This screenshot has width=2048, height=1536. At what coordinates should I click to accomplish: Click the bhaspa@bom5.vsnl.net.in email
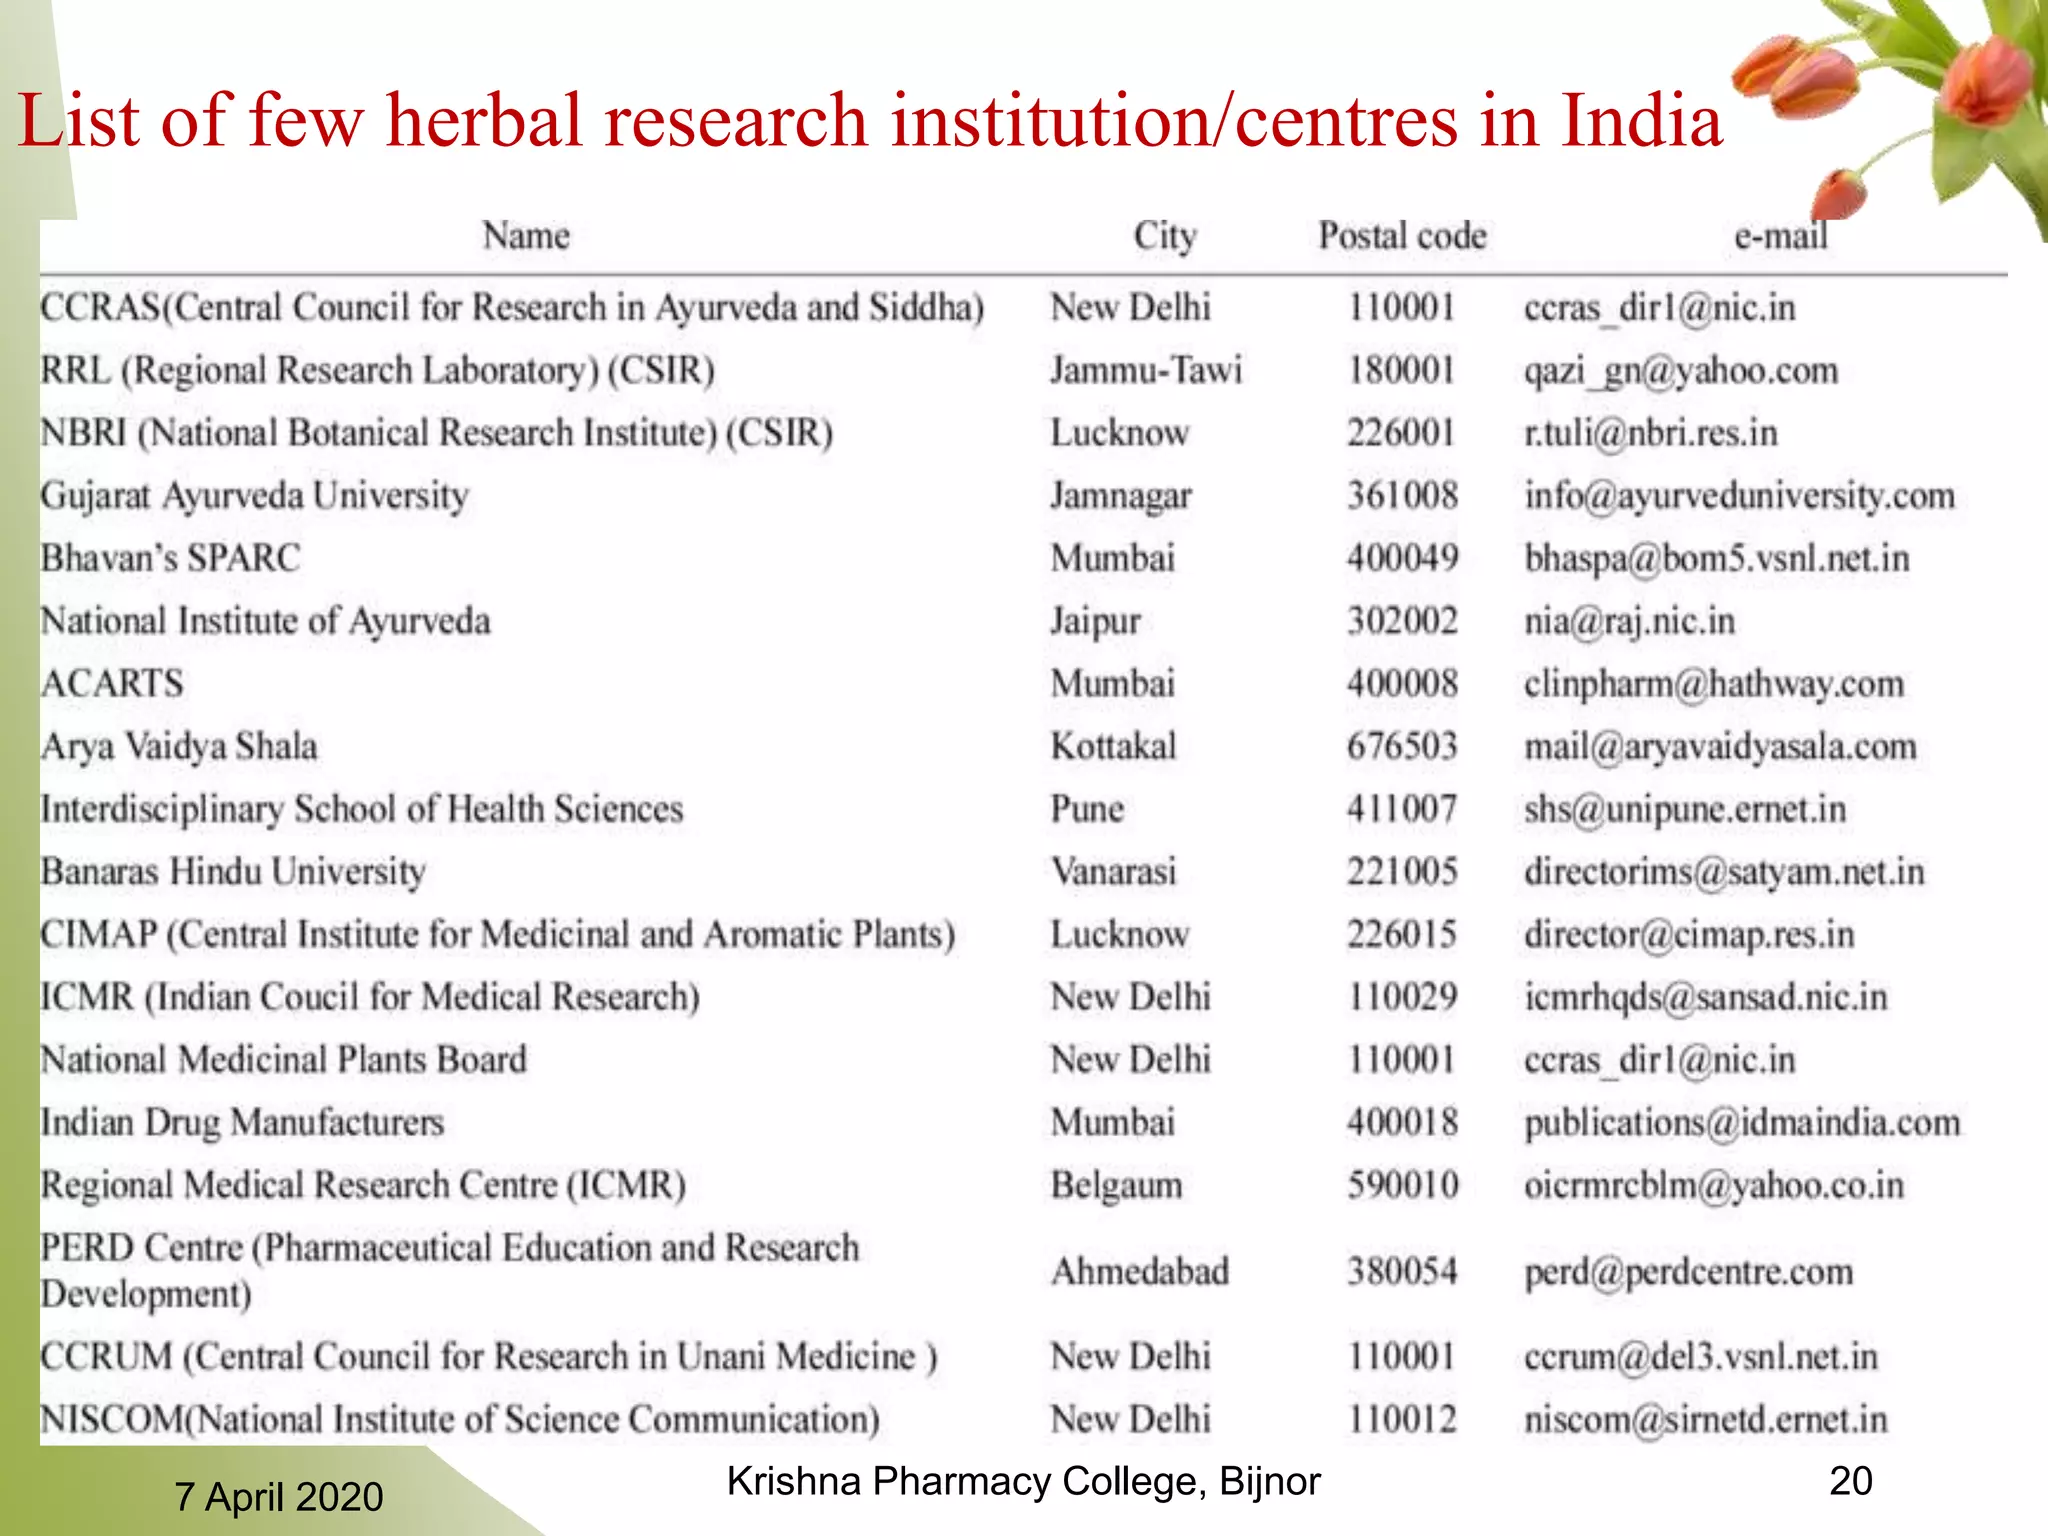(x=1717, y=558)
